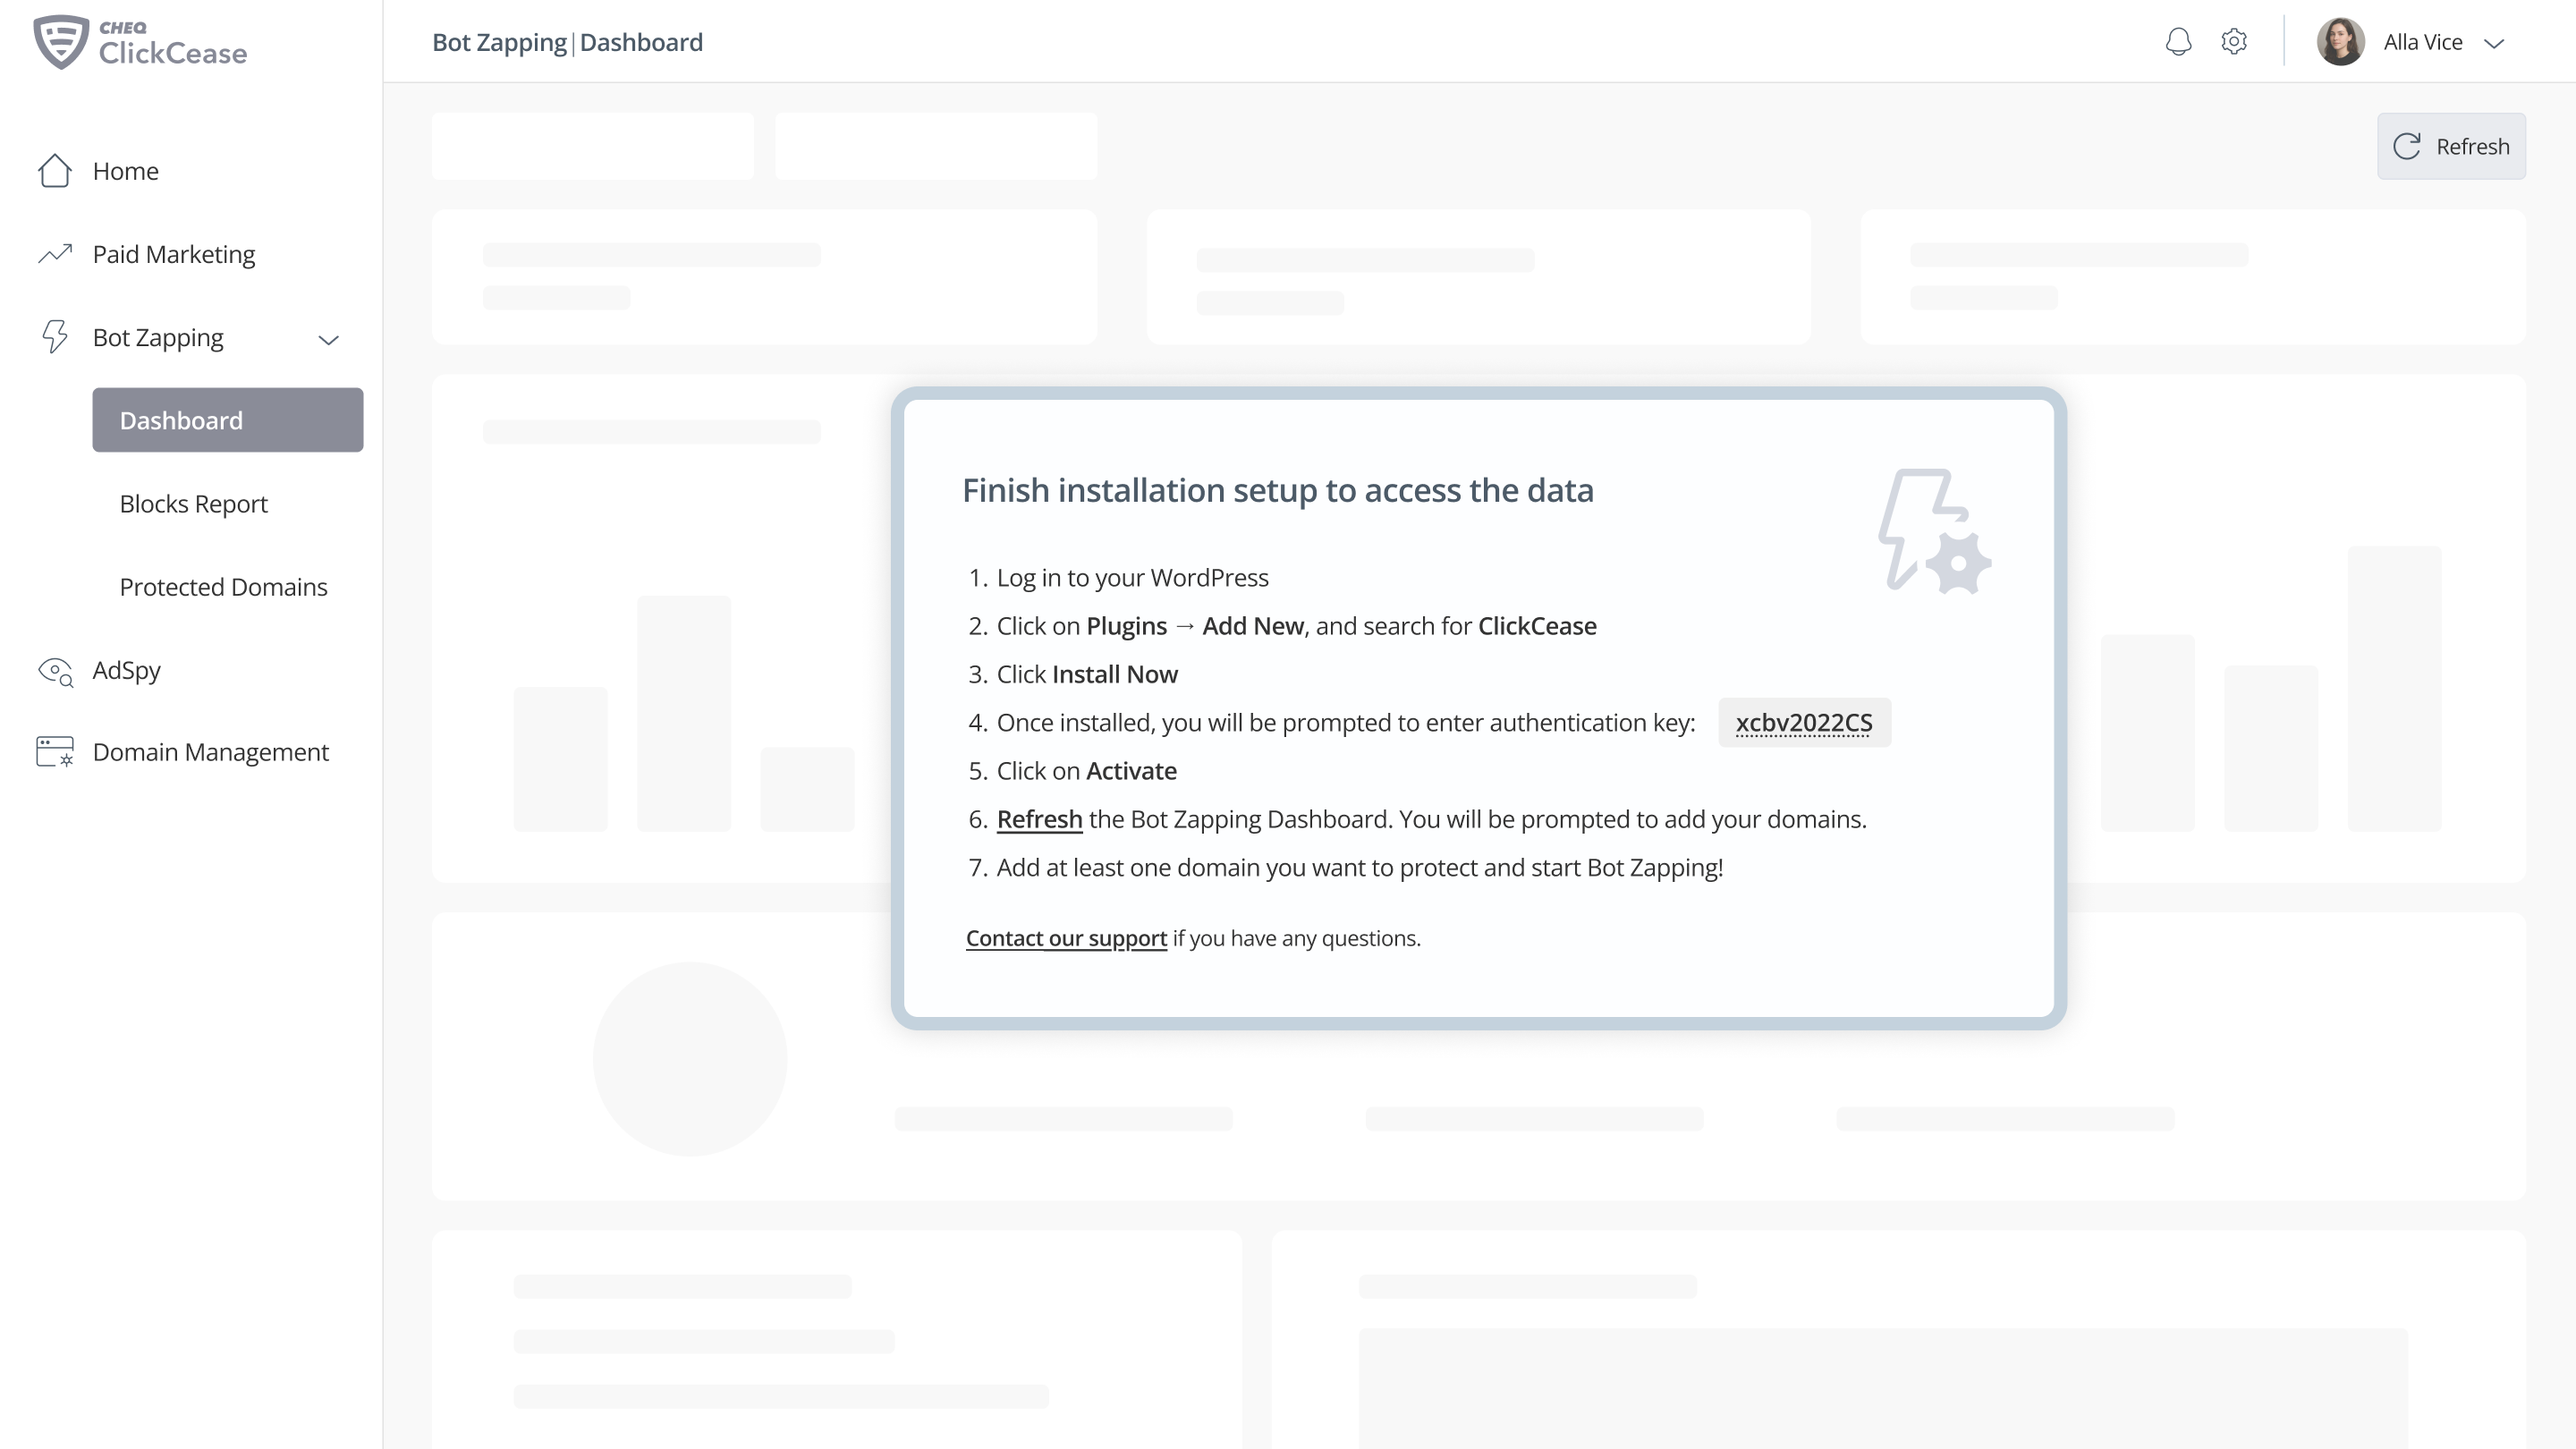Expand the Alla Vice account dropdown chevron
Viewport: 2576px width, 1449px height.
pyautogui.click(x=2494, y=43)
